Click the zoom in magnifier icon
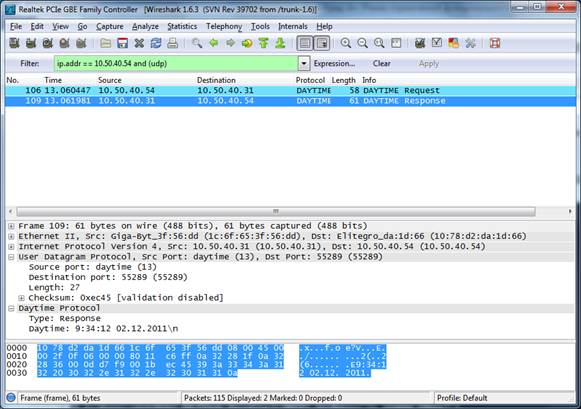This screenshot has height=409, width=581. (346, 43)
